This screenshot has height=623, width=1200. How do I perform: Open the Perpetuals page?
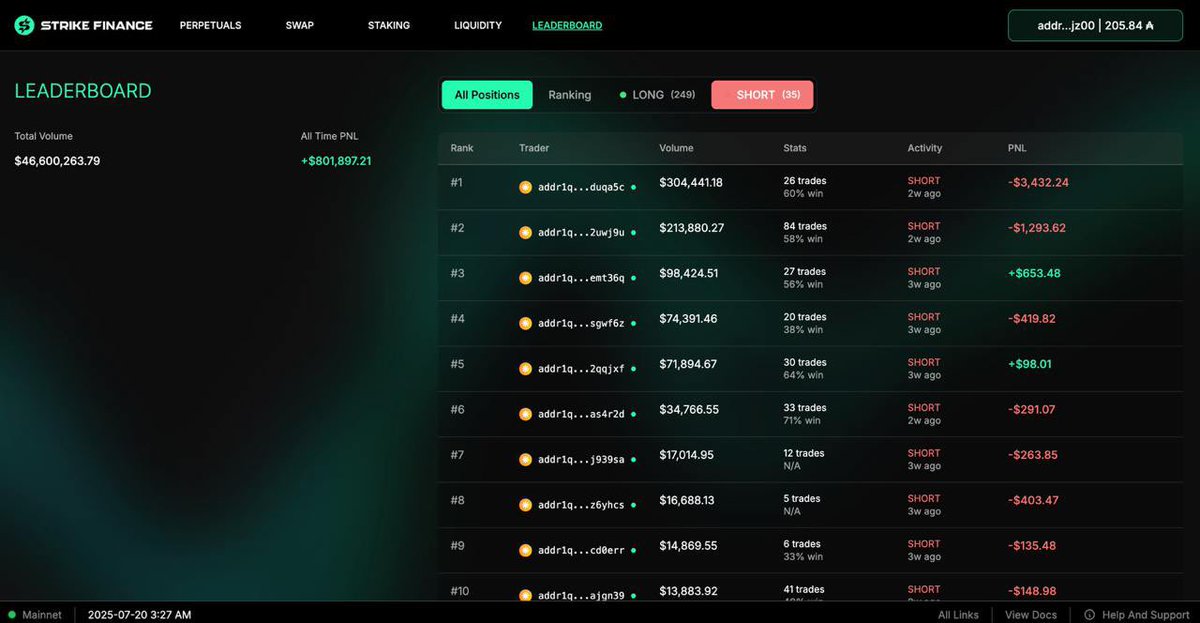210,25
